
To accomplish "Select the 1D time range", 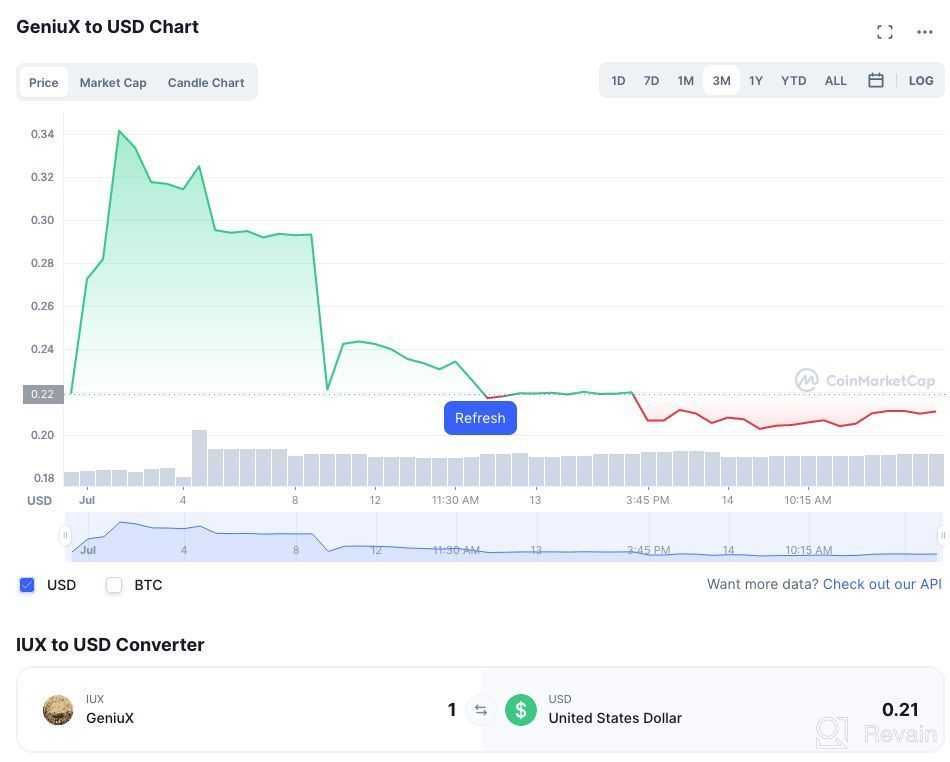I will 618,81.
